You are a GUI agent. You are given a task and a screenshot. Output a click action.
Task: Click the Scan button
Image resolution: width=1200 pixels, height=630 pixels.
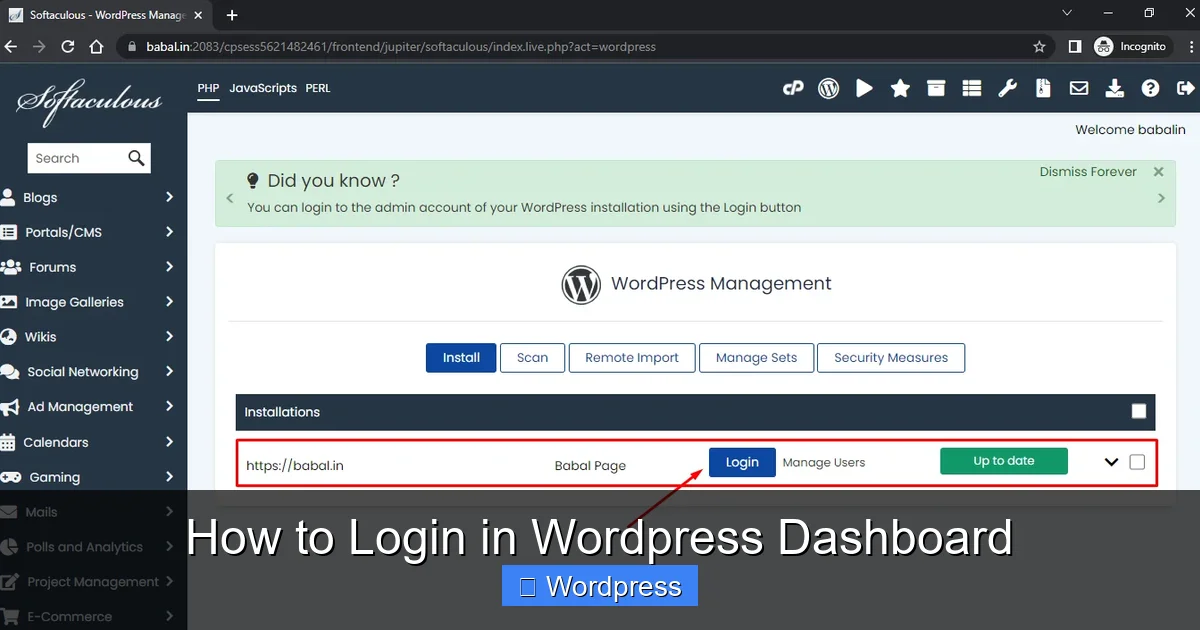(532, 358)
